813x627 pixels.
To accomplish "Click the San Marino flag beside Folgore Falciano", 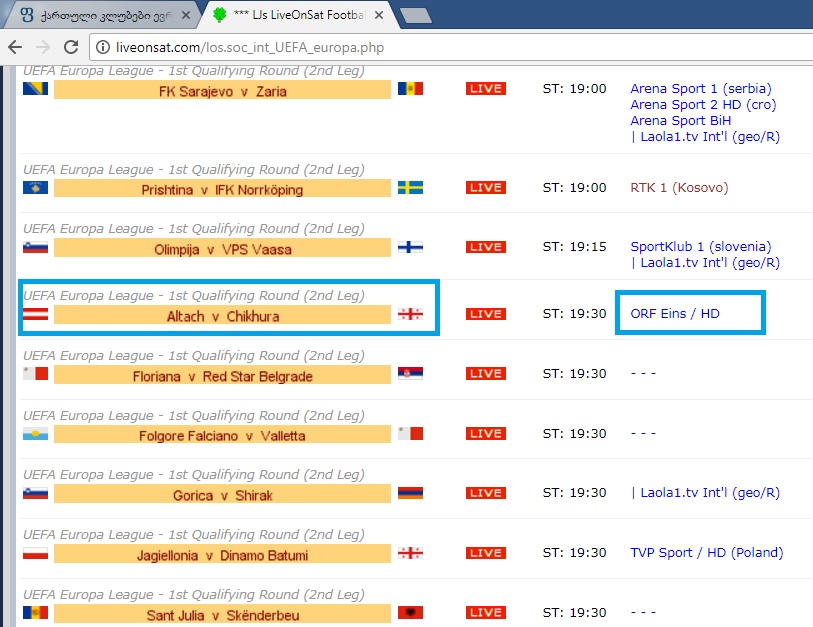I will [35, 434].
